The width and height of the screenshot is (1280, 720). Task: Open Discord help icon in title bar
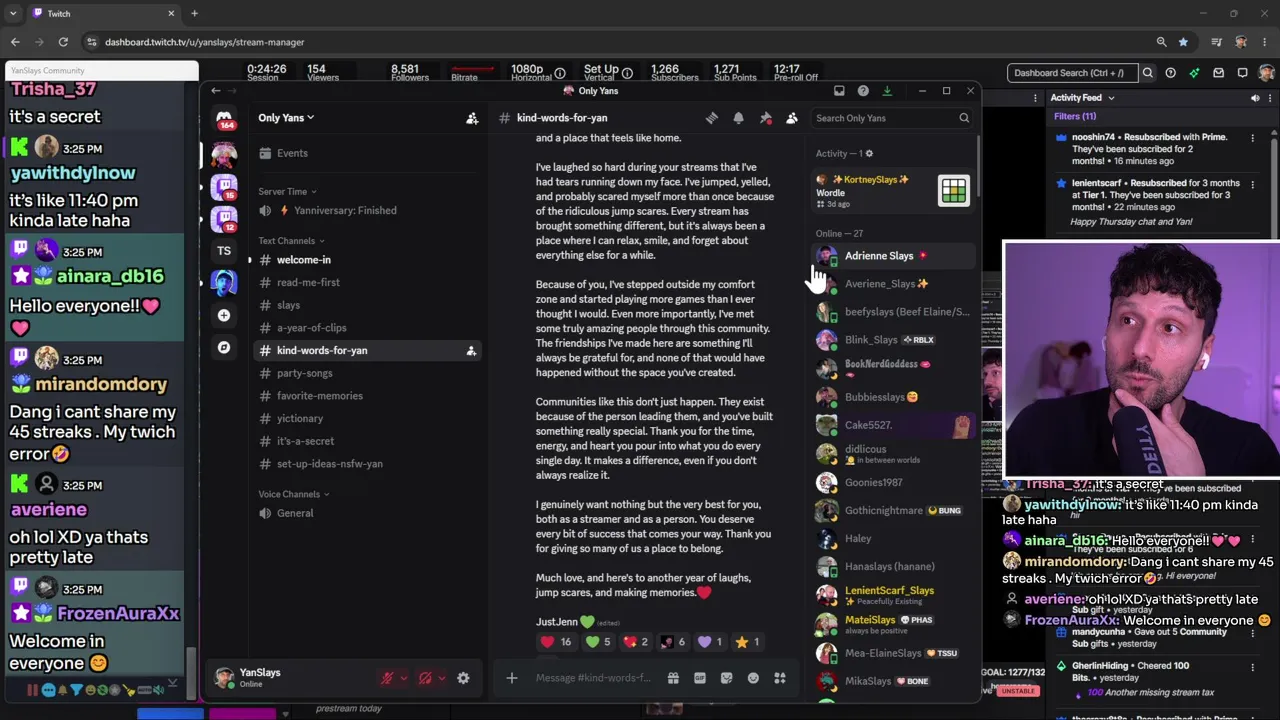(x=863, y=91)
